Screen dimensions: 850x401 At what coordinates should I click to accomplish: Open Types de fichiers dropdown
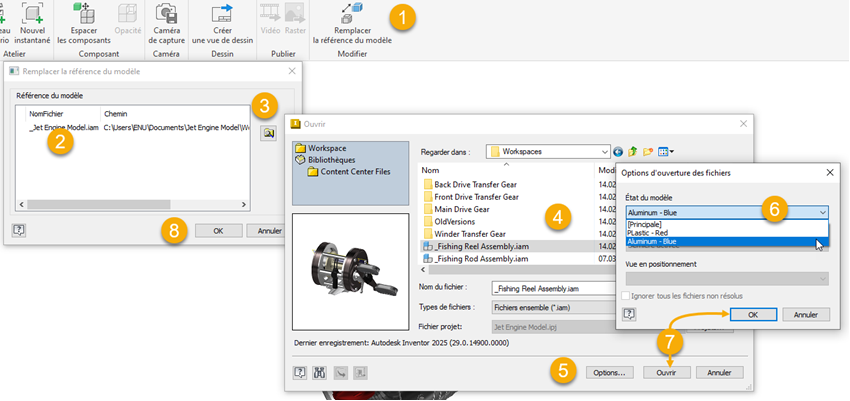tap(553, 307)
